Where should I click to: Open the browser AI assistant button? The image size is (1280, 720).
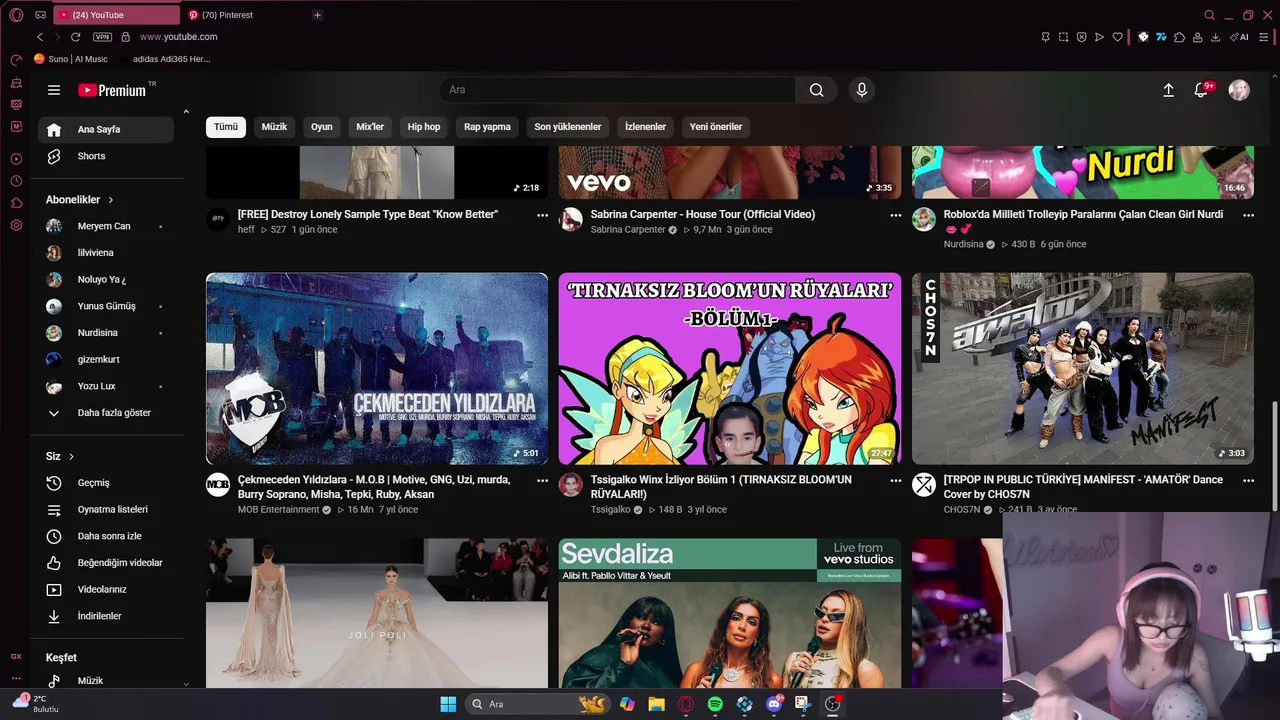point(1240,37)
